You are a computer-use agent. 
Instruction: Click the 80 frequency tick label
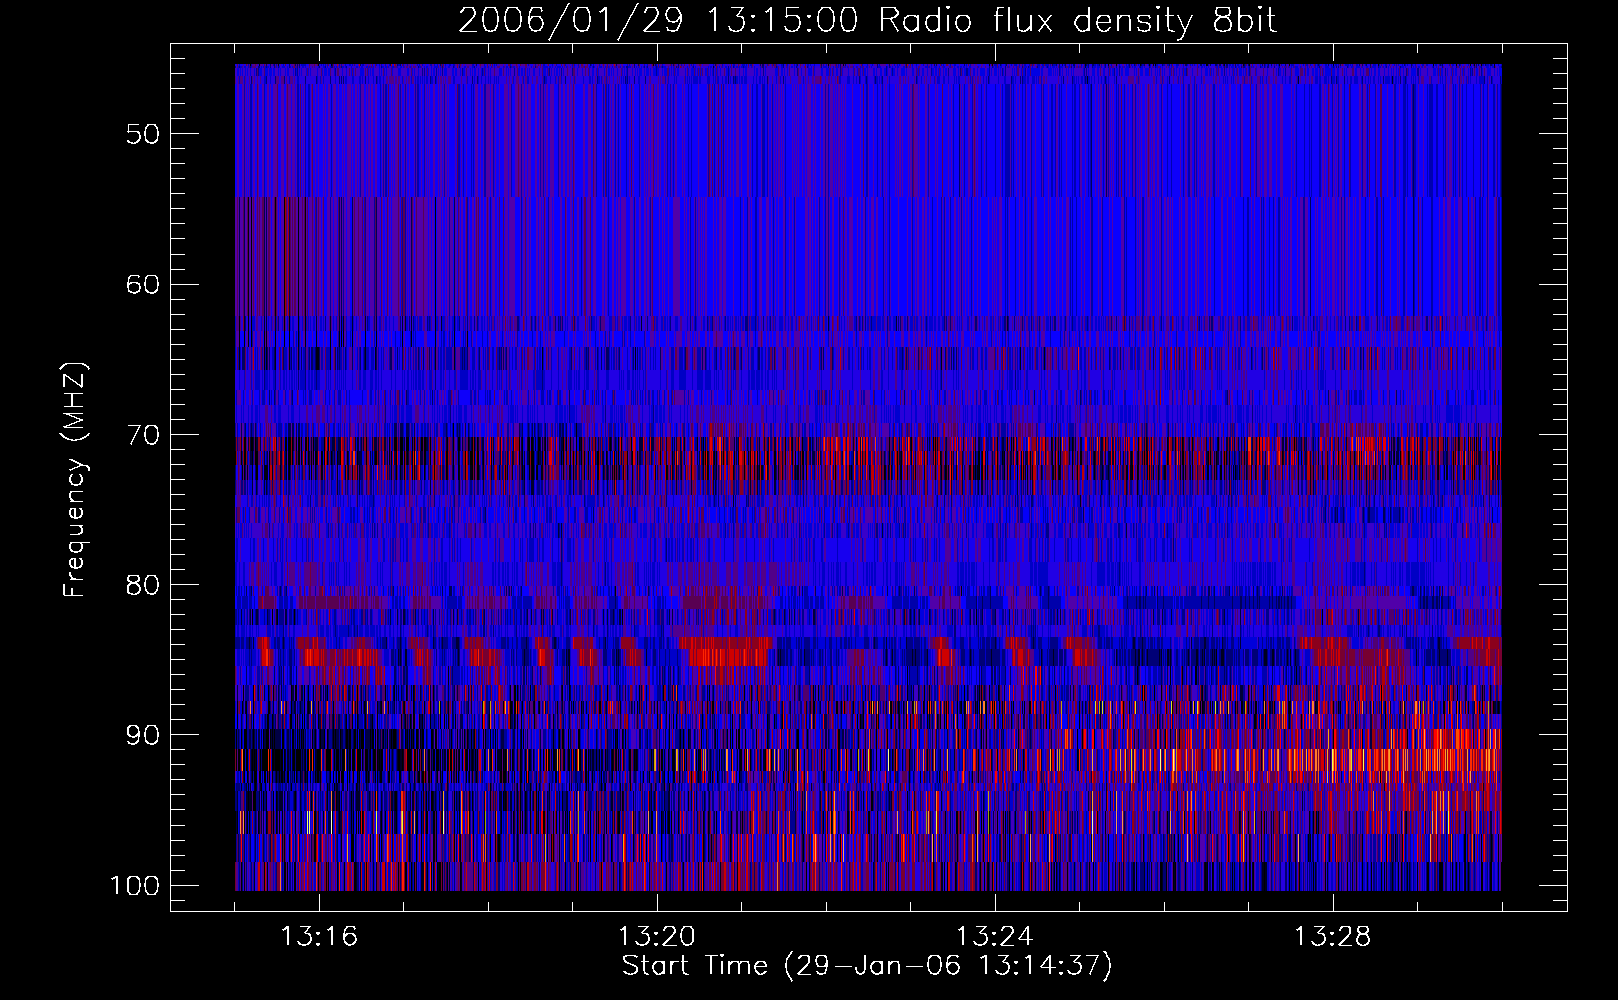point(143,585)
